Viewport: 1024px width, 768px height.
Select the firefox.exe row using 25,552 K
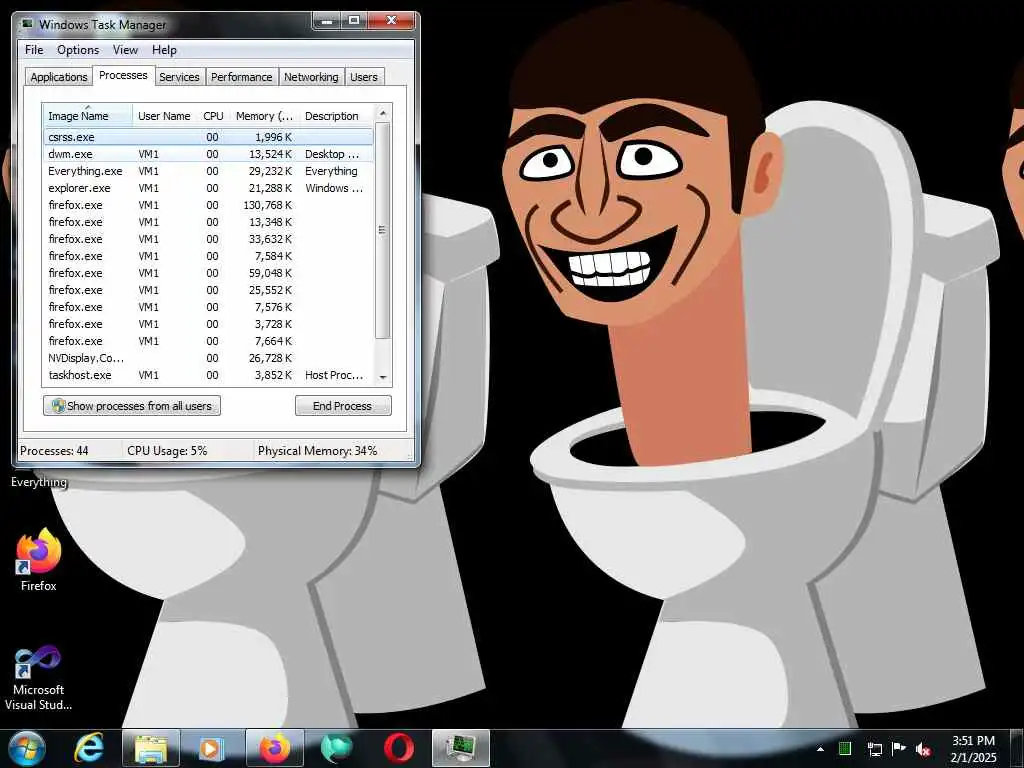pos(208,290)
